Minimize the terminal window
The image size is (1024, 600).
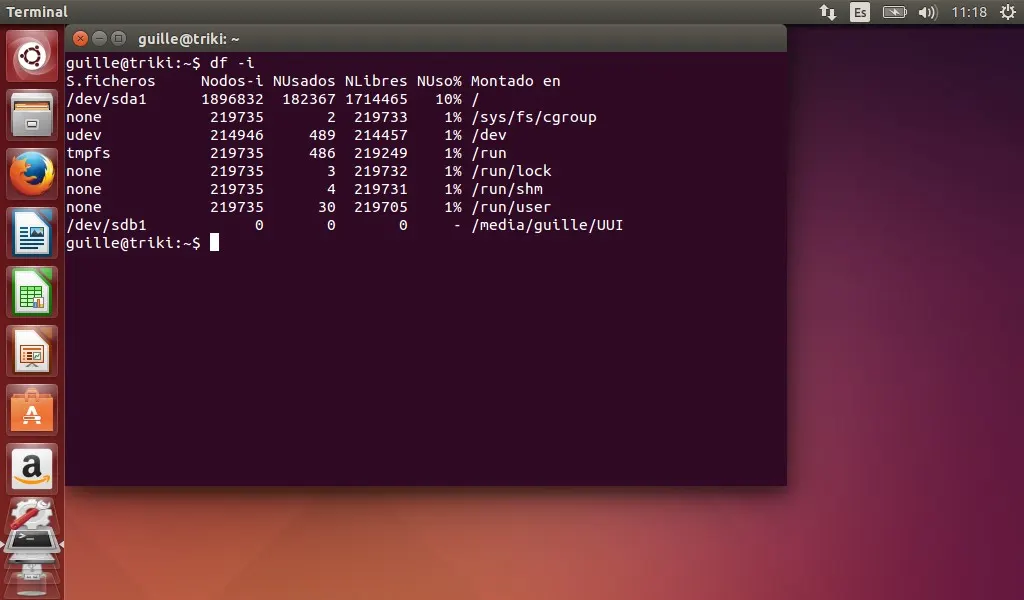[99, 39]
